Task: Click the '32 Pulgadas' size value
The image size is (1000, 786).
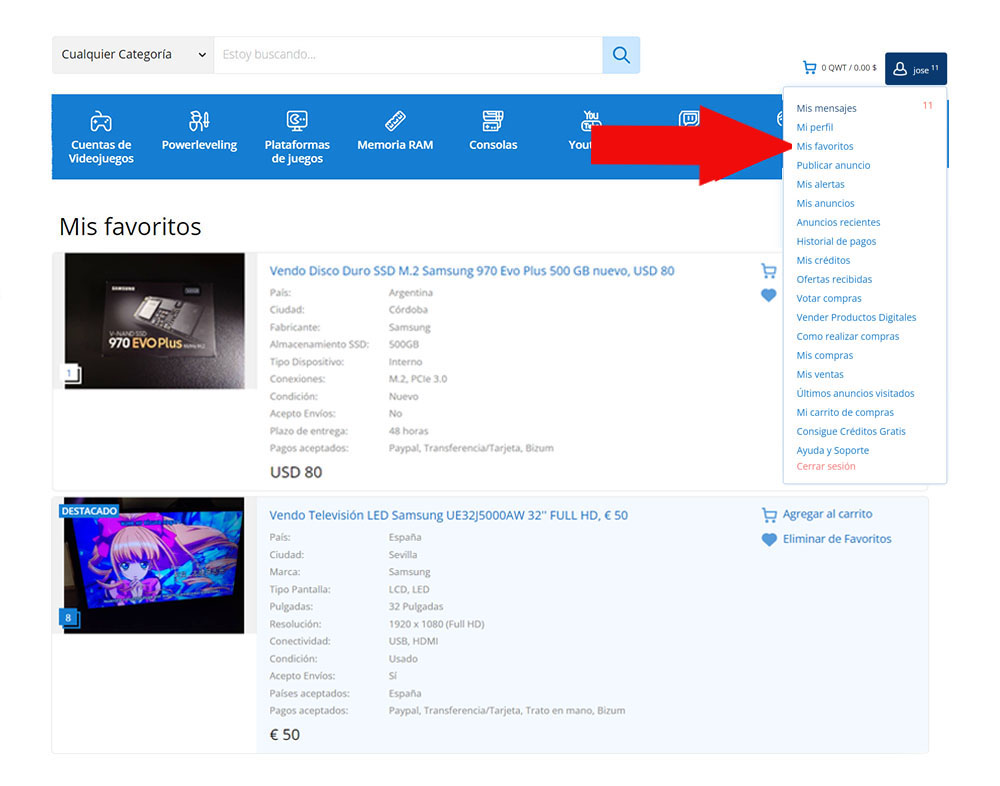Action: tap(416, 607)
